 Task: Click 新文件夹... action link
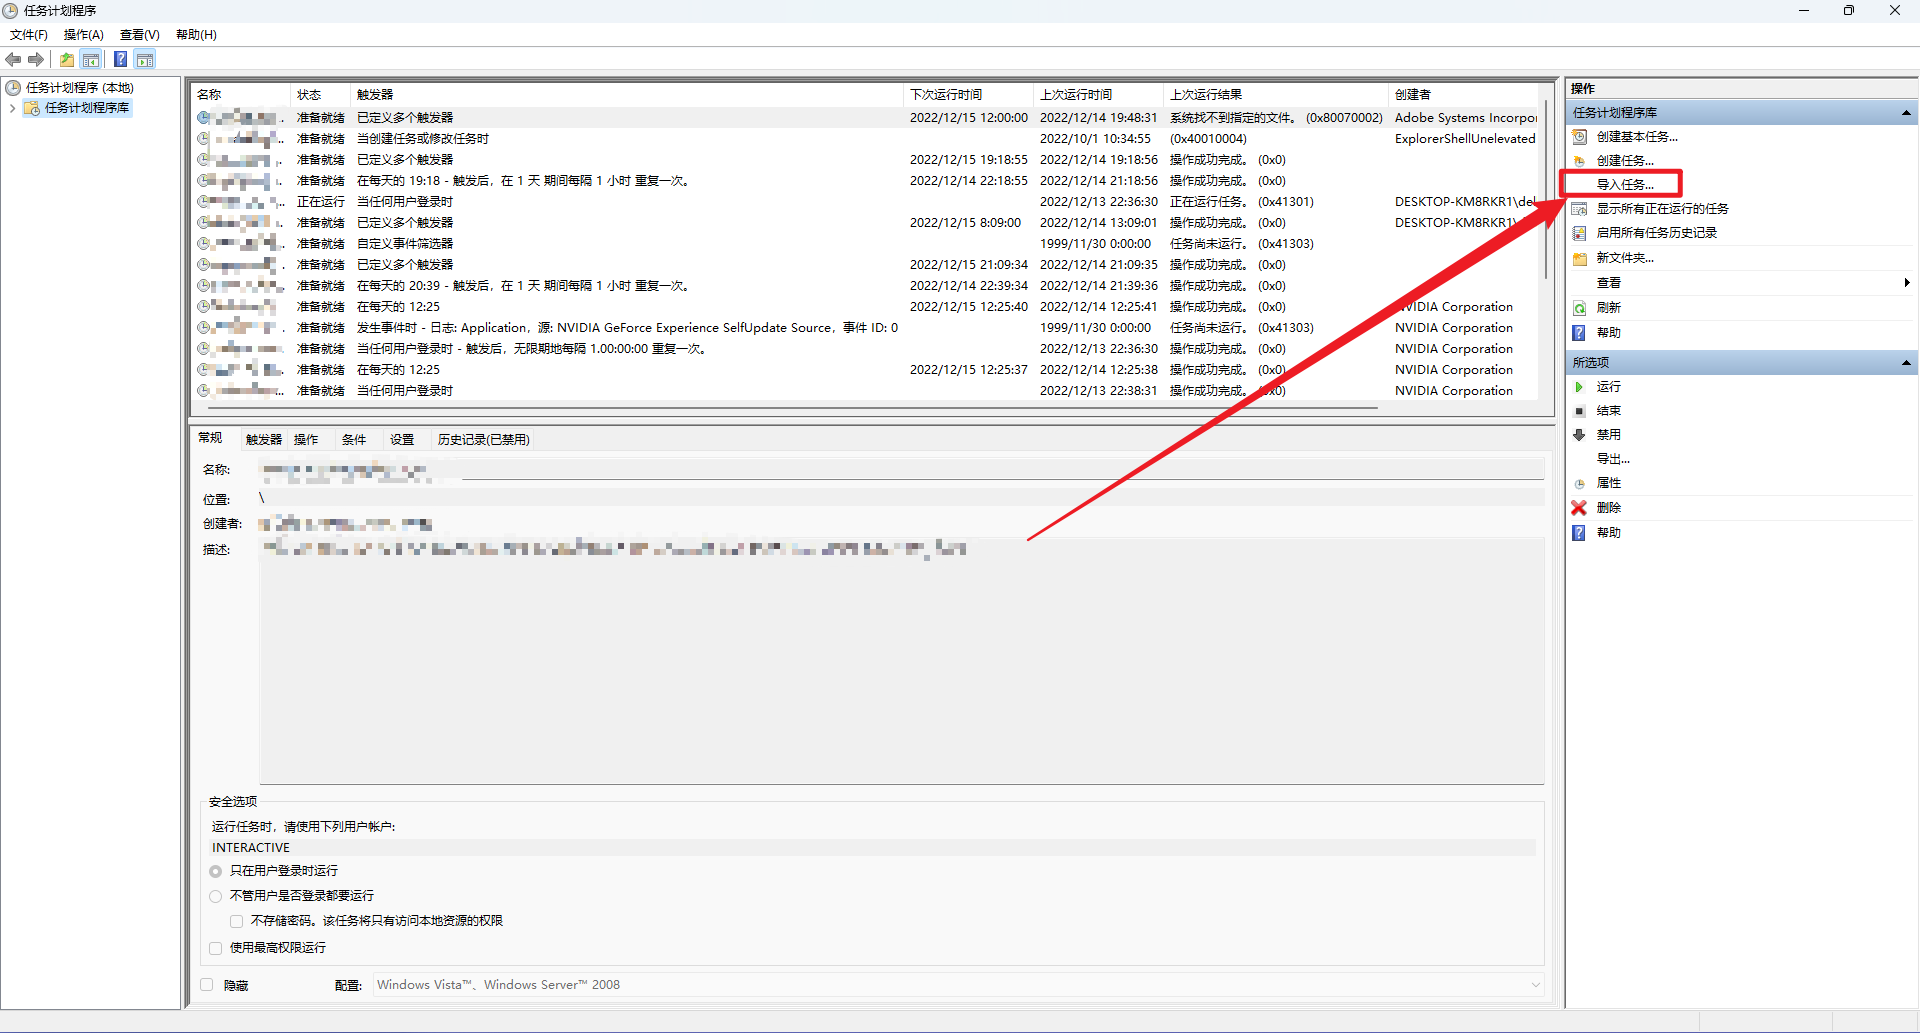(x=1625, y=258)
